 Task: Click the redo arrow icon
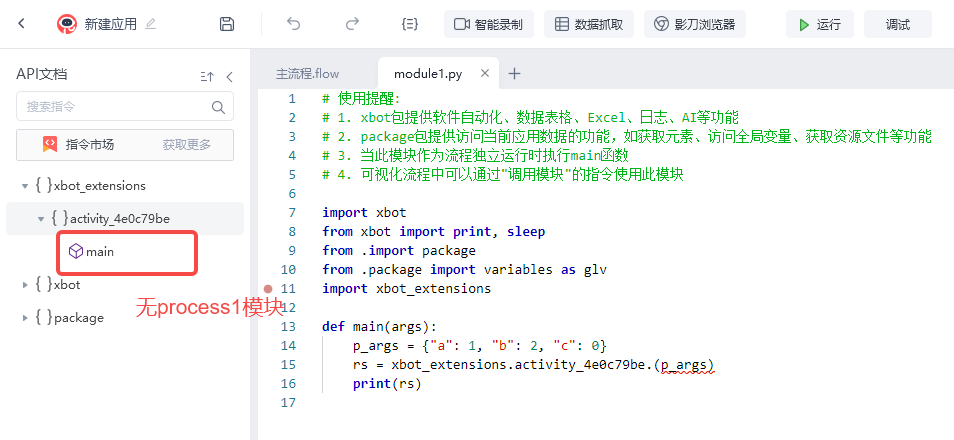click(352, 24)
